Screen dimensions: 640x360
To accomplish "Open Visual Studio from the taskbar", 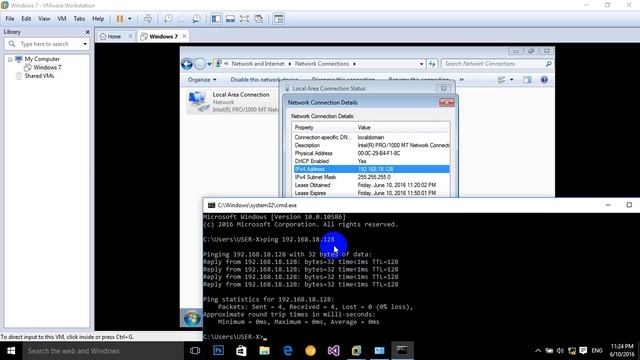I will coord(333,351).
